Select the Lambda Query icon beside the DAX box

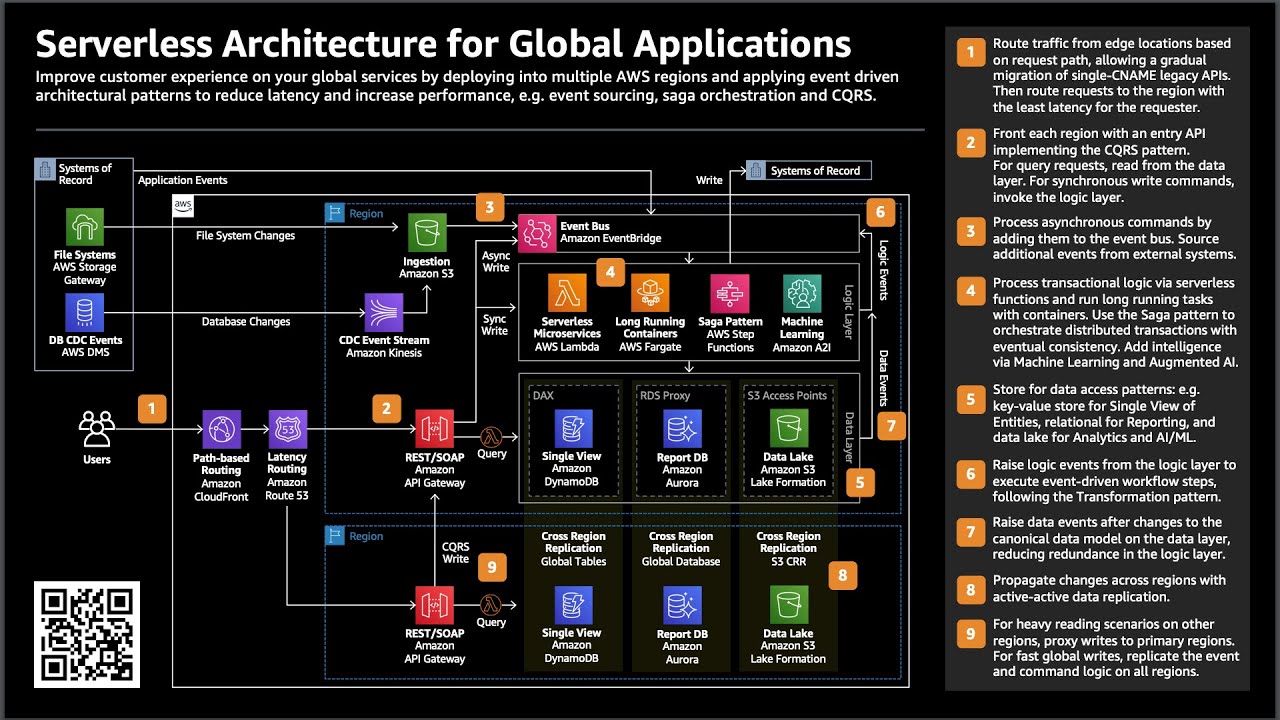point(491,436)
